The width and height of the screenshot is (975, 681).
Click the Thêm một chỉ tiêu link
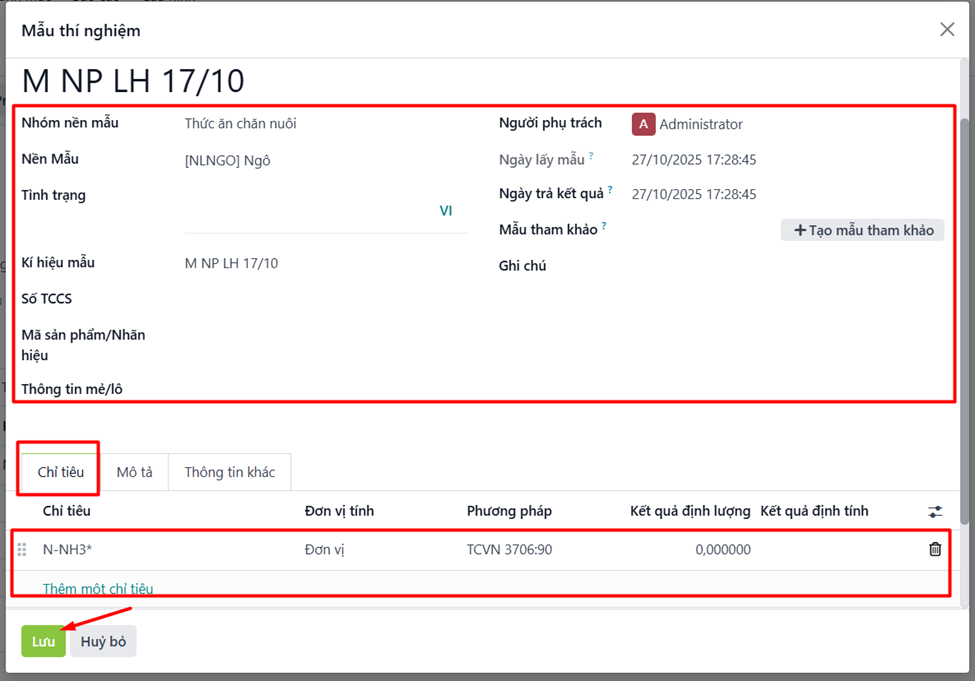pos(98,589)
